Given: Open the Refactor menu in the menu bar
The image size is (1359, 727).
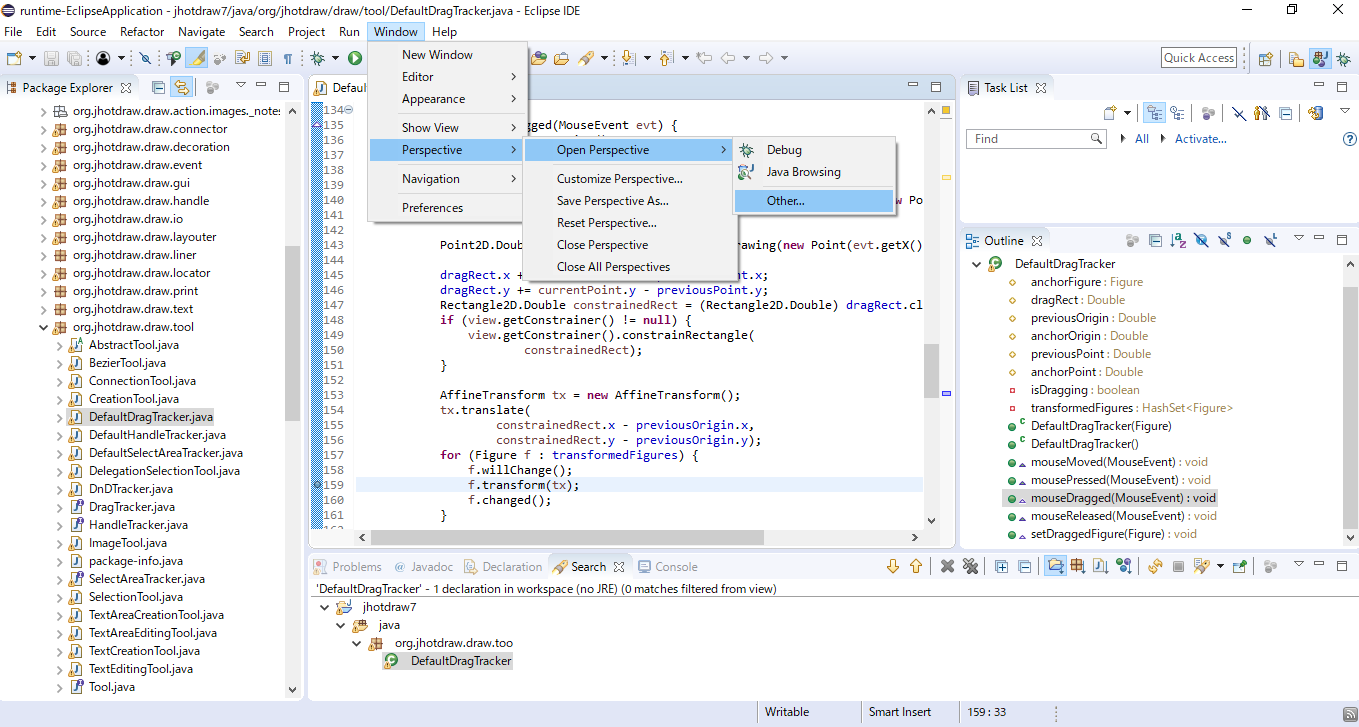Looking at the screenshot, I should [x=142, y=32].
